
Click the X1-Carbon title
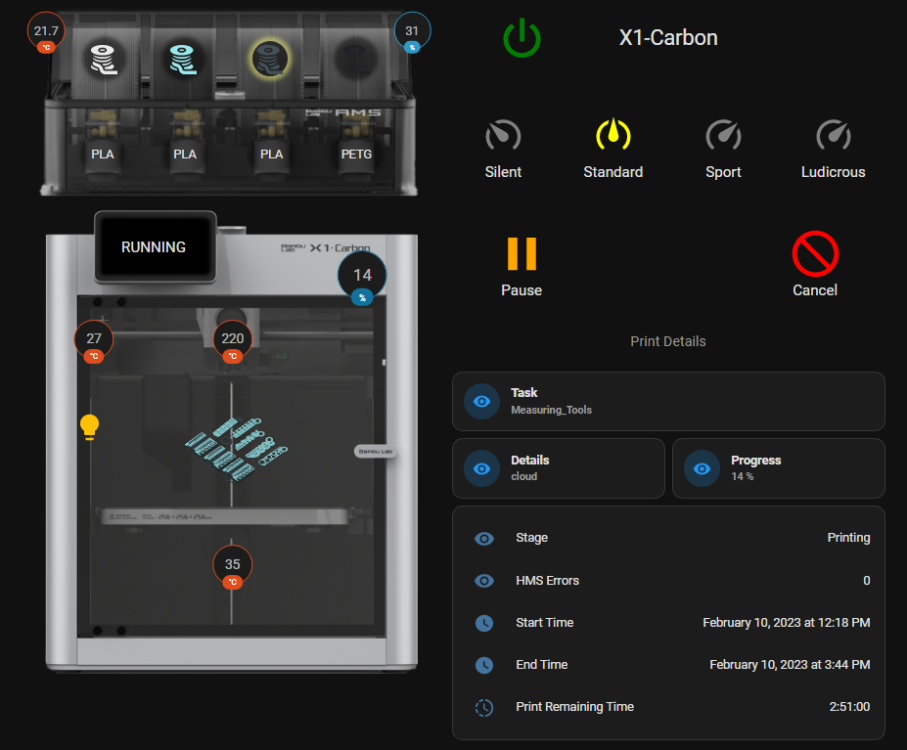[668, 38]
